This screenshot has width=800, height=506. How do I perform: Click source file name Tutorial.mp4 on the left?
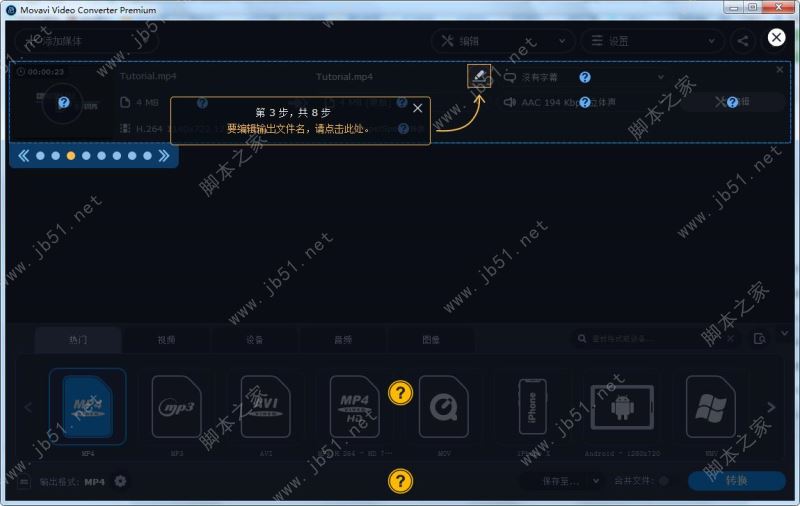[148, 76]
